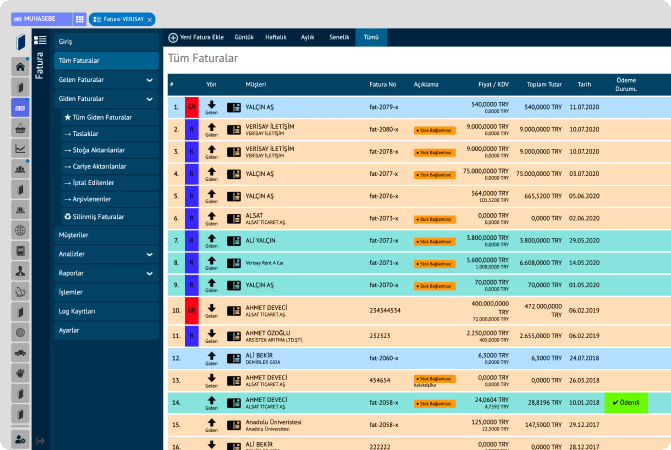The height and width of the screenshot is (450, 671).
Task: Click the blue R badge in fat-2080-x row
Action: point(192,129)
